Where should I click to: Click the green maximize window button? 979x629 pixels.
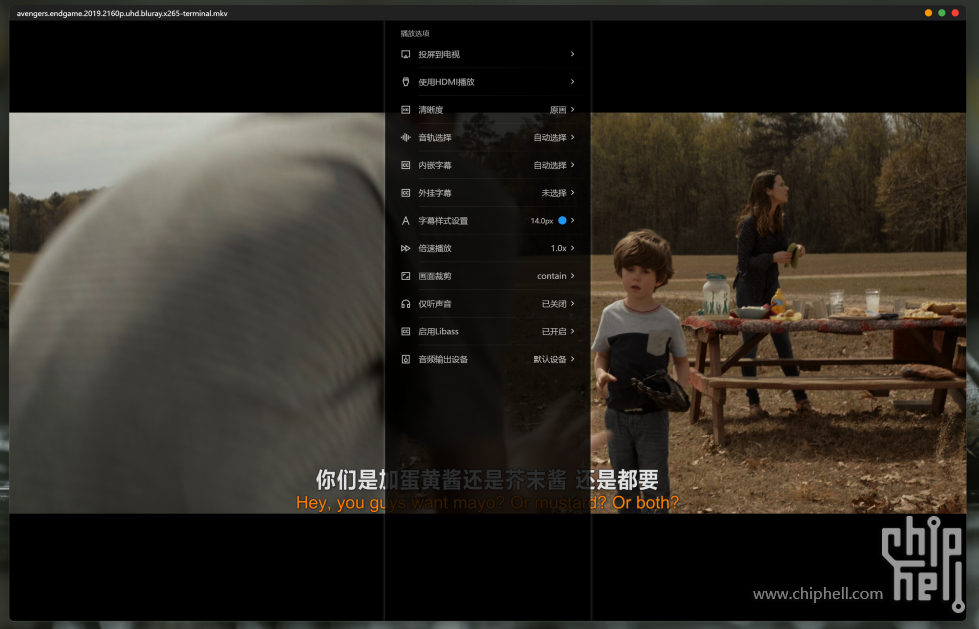tap(942, 13)
